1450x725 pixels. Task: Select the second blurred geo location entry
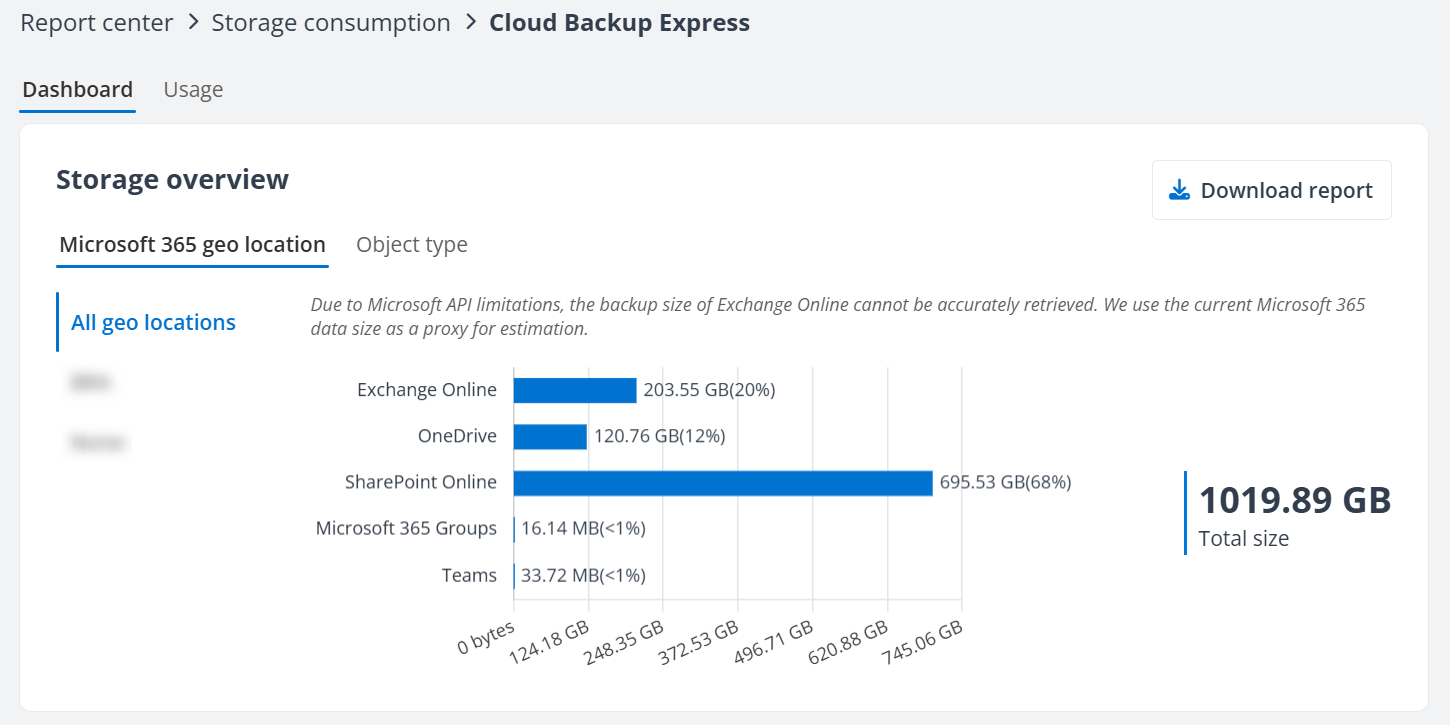[97, 441]
